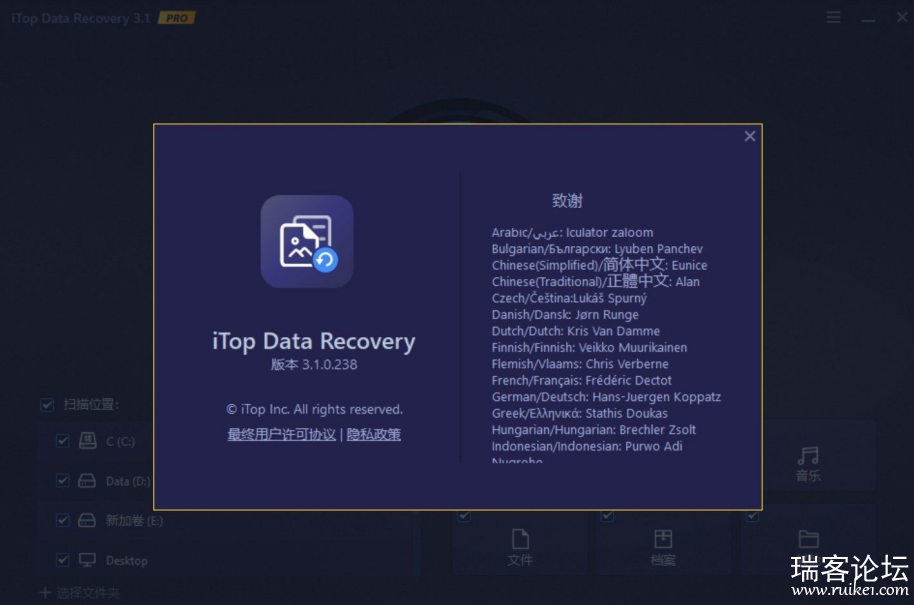Viewport: 914px width, 605px height.
Task: Open the hamburger menu in main window
Action: (834, 17)
